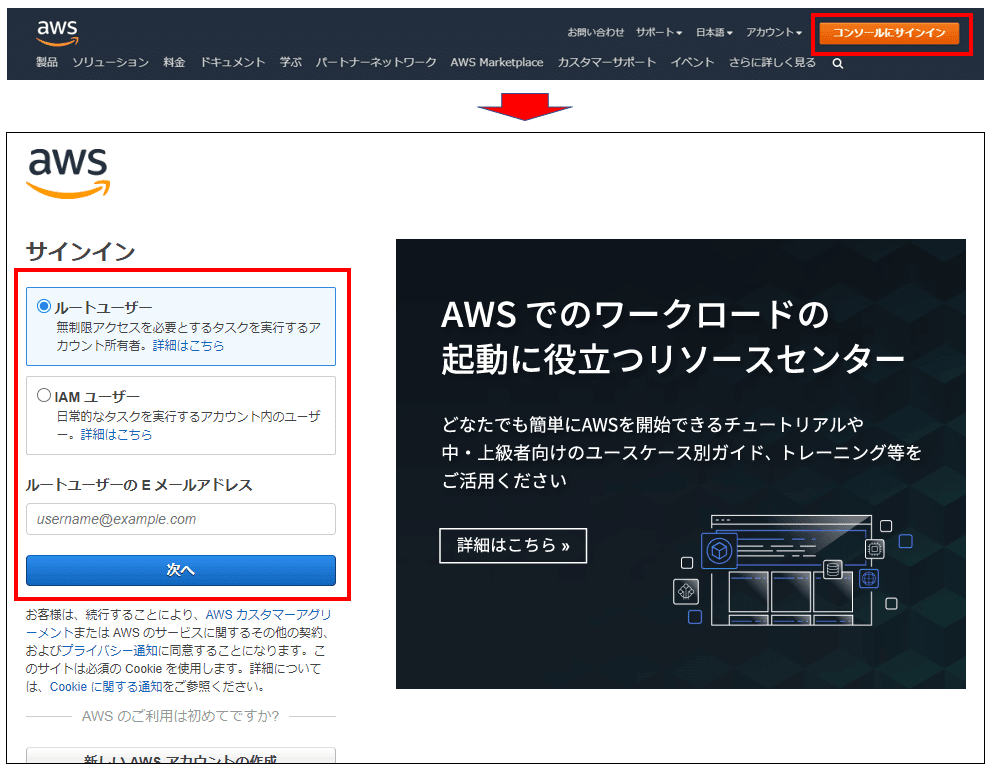Open the ドキュメント menu item
994x773 pixels.
pos(233,62)
